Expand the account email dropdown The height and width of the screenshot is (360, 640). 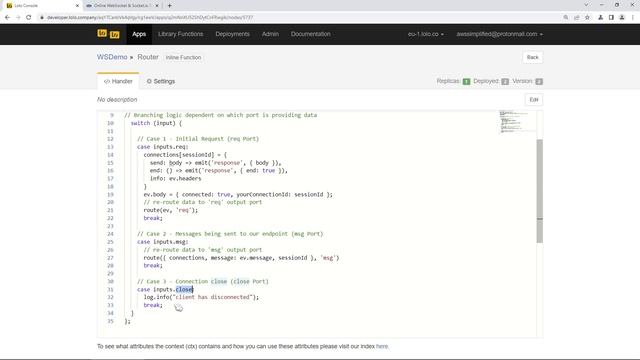click(500, 34)
